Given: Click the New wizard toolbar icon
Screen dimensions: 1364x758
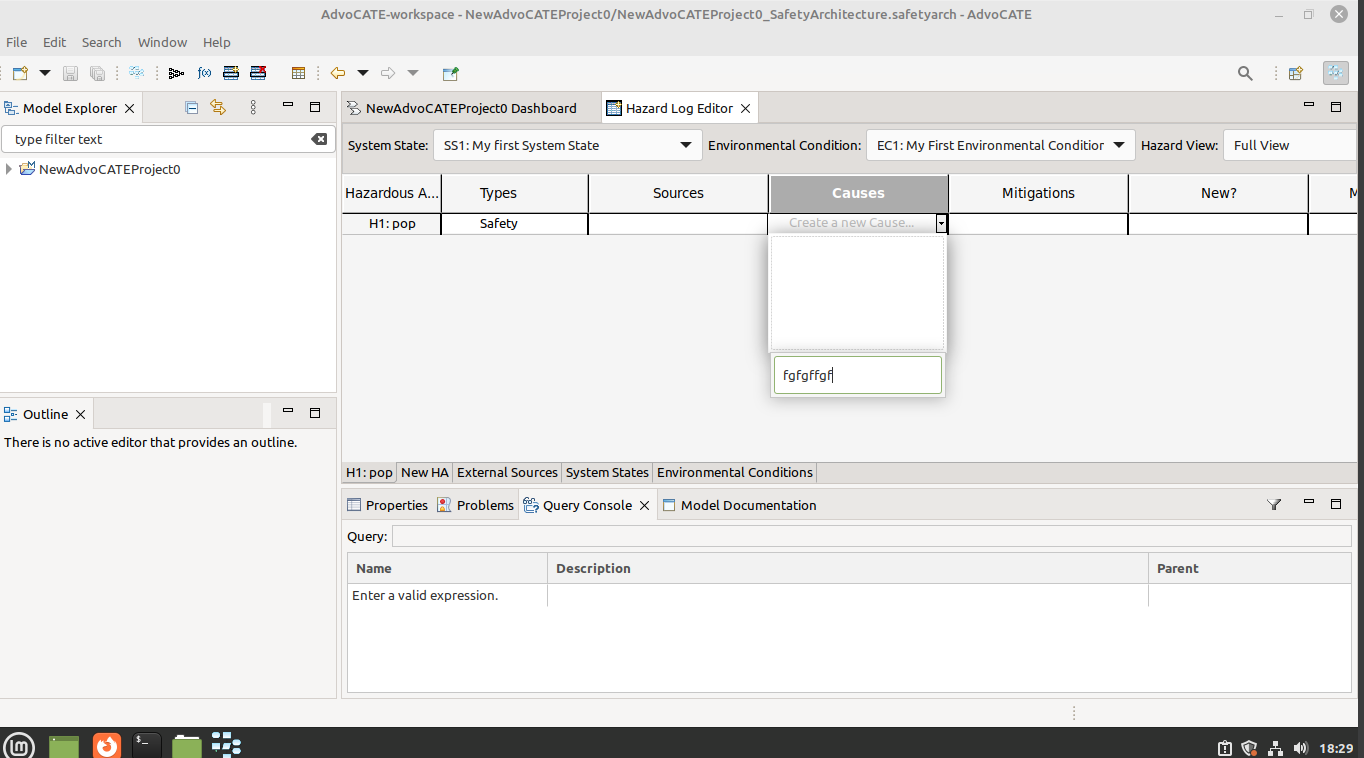Looking at the screenshot, I should point(20,73).
